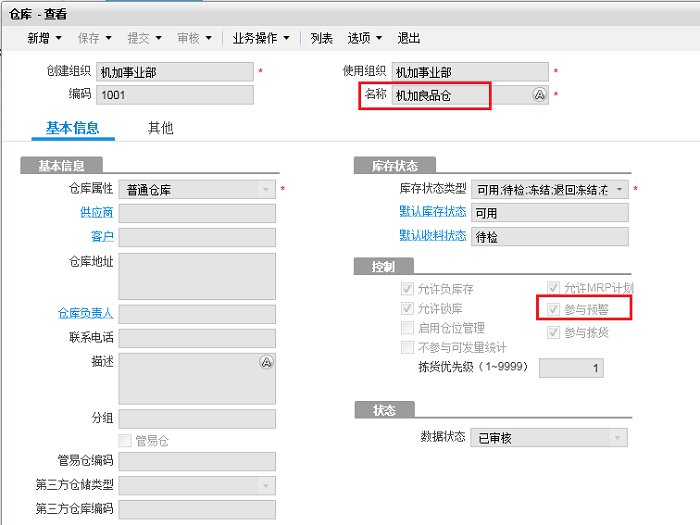
Task: Open the 业务操作 toolbar menu
Action: (x=261, y=38)
